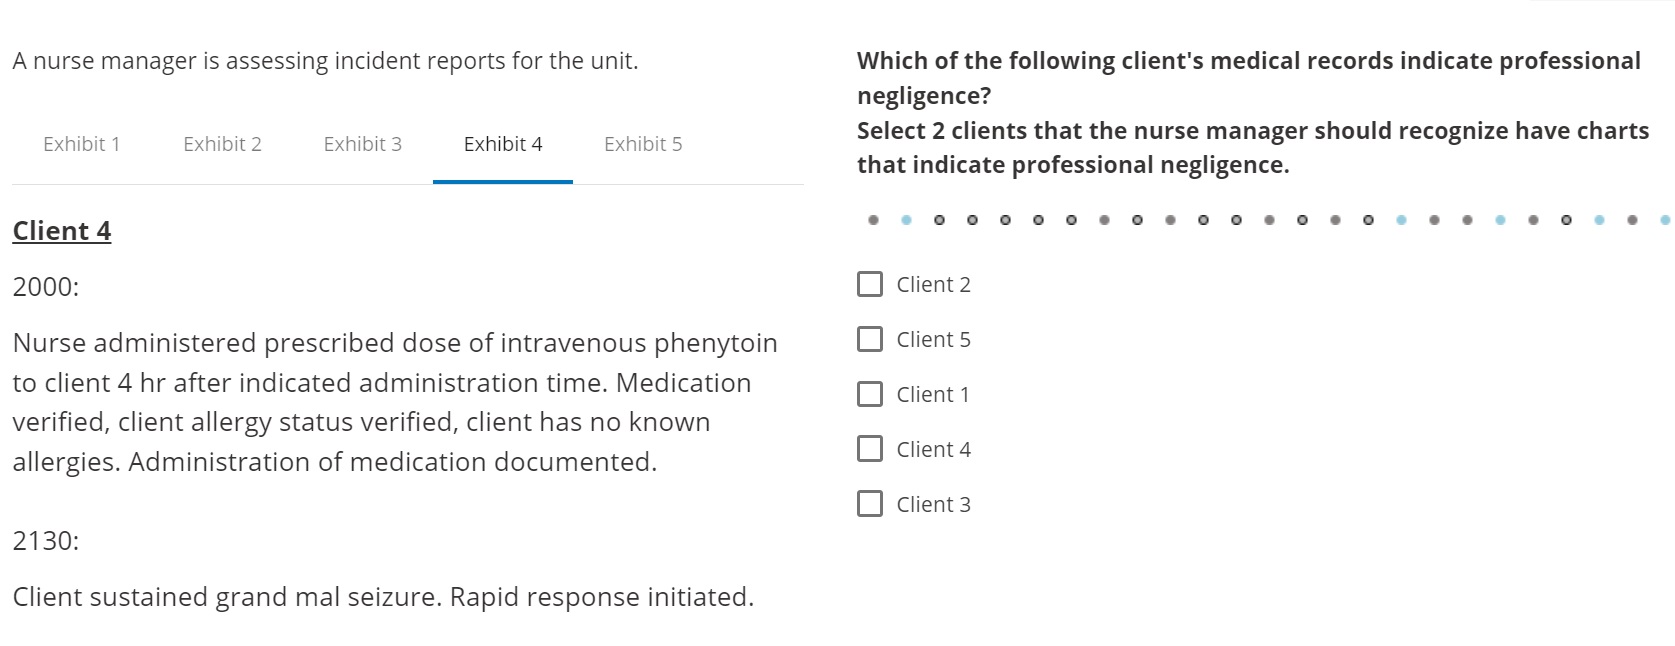Click the middle progress dot in the navigation row
Viewport: 1675px width, 646px height.
tap(1268, 218)
